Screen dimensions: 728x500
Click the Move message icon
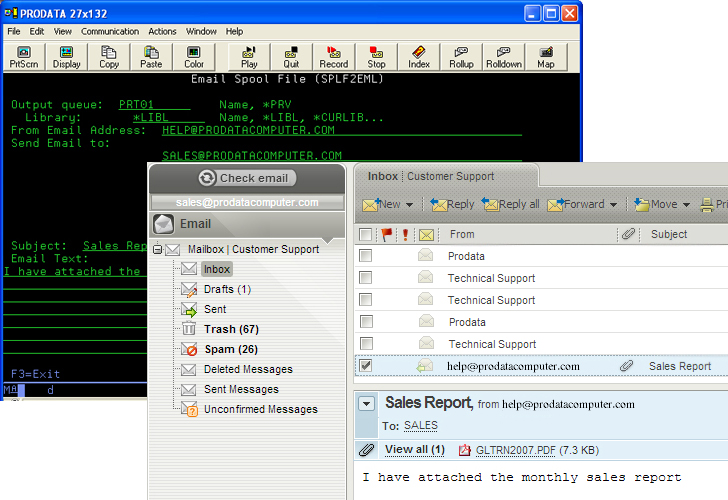pyautogui.click(x=642, y=204)
